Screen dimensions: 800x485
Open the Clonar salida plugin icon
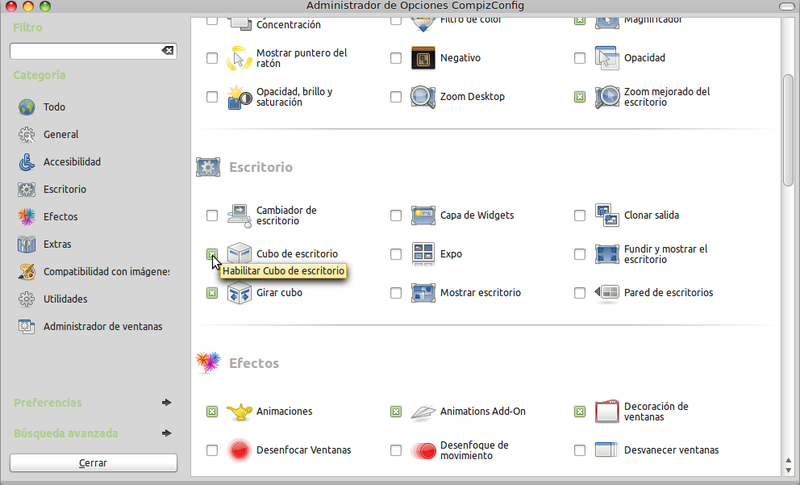point(608,215)
